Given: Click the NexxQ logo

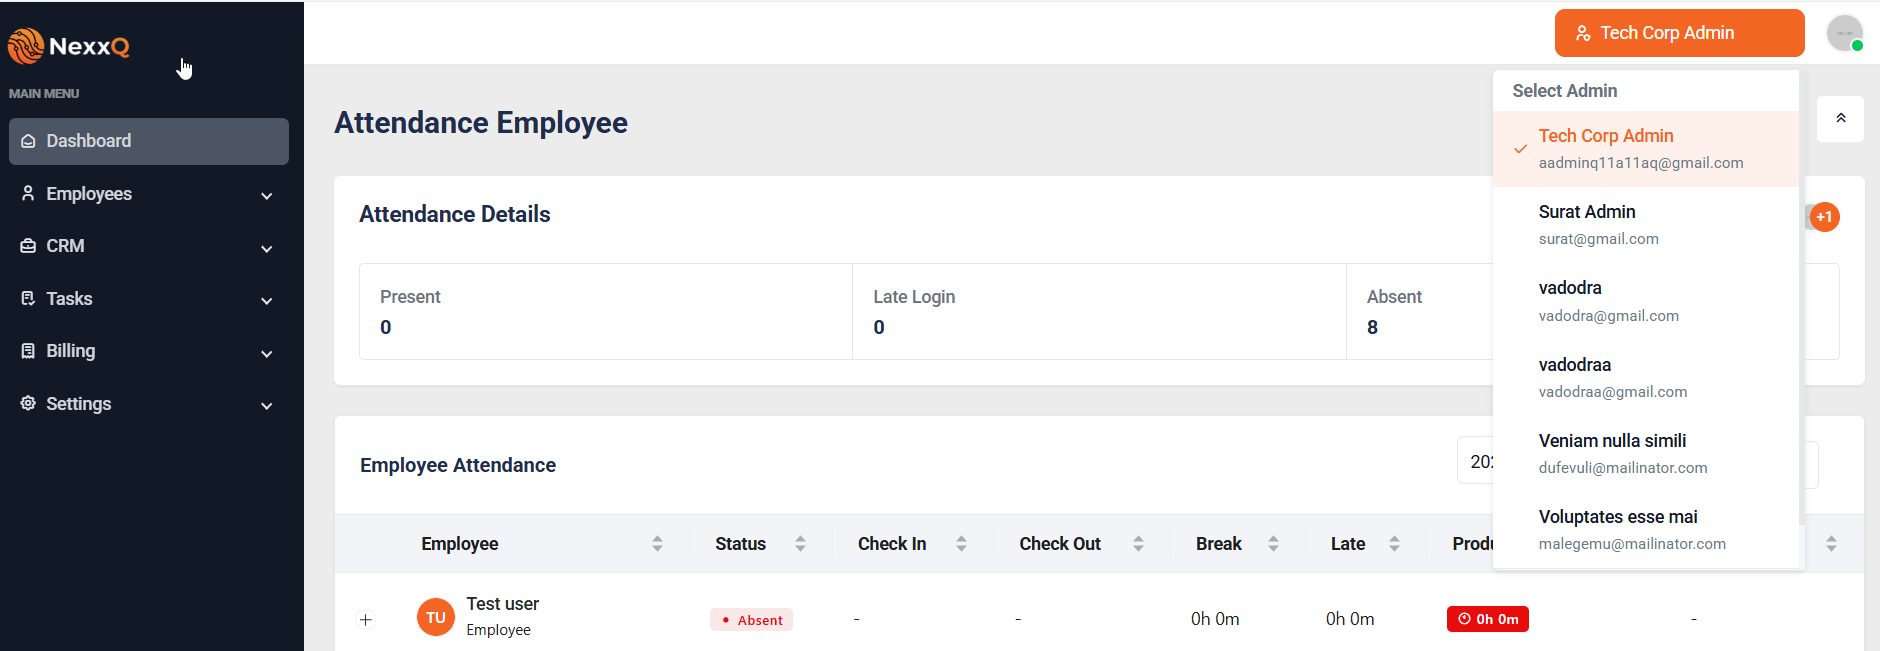Looking at the screenshot, I should click(x=69, y=46).
